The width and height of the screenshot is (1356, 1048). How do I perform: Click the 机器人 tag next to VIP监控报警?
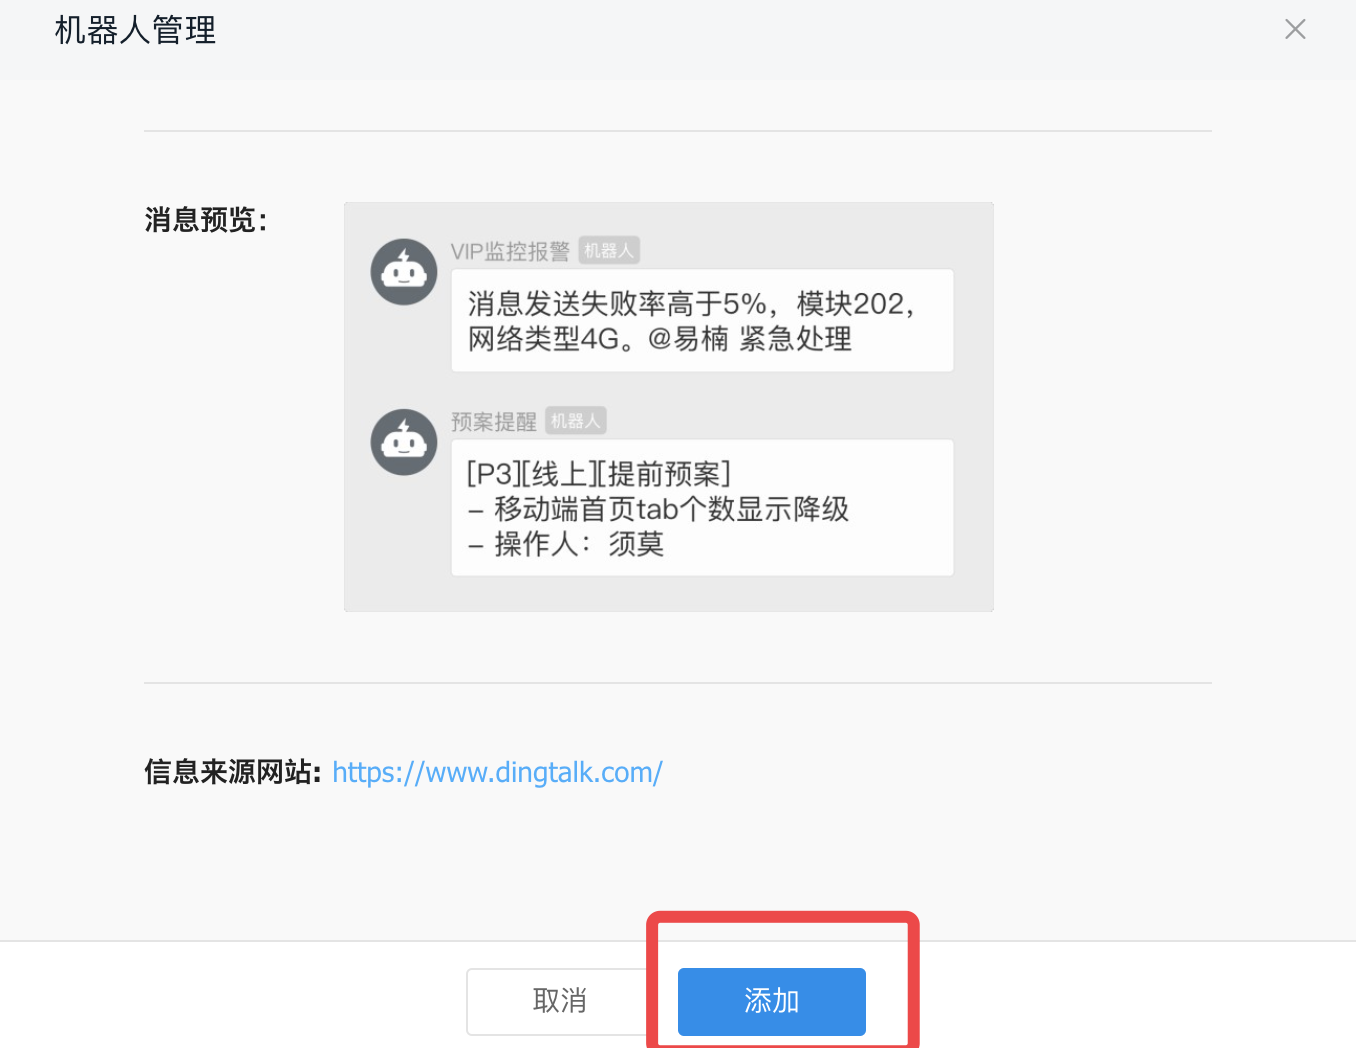click(x=609, y=251)
